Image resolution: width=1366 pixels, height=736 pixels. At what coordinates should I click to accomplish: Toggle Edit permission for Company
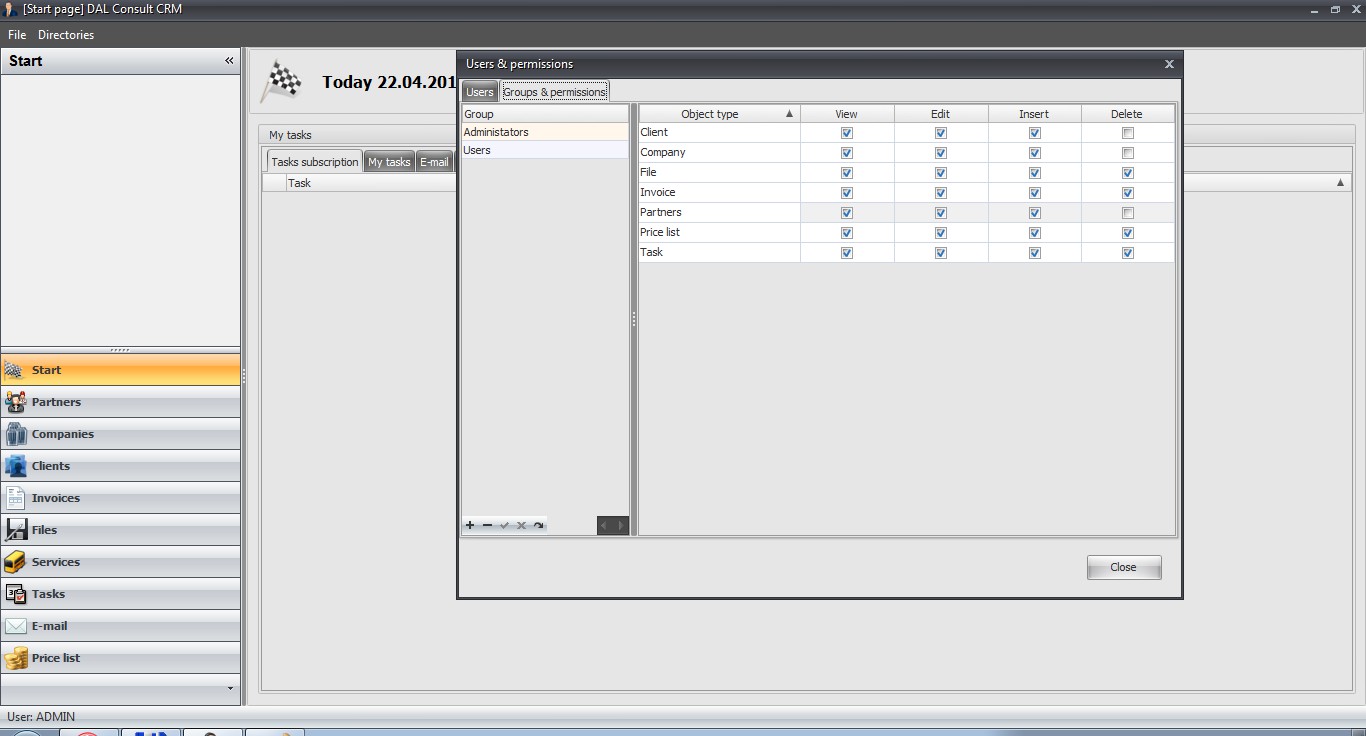pos(941,153)
